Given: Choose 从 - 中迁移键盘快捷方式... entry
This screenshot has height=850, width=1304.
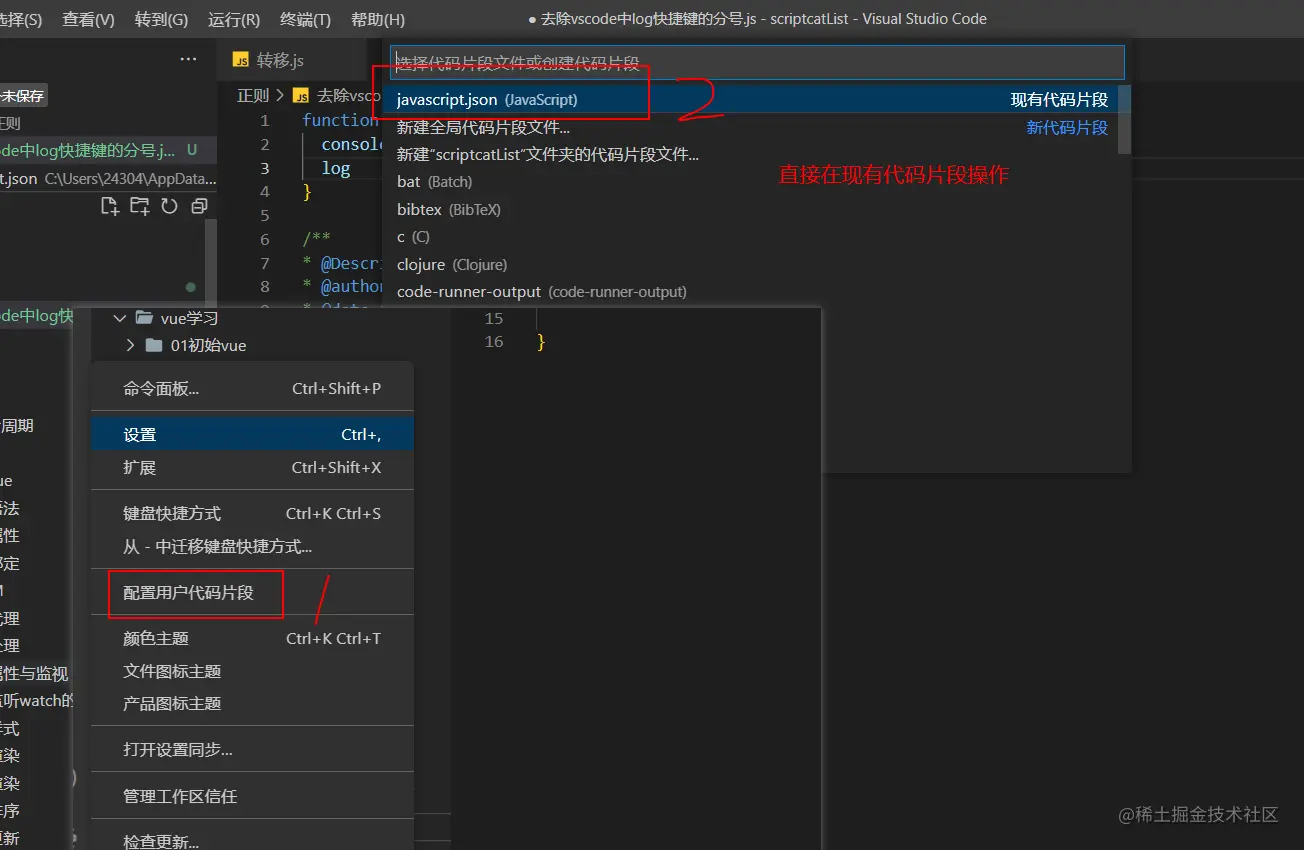Looking at the screenshot, I should [252, 547].
